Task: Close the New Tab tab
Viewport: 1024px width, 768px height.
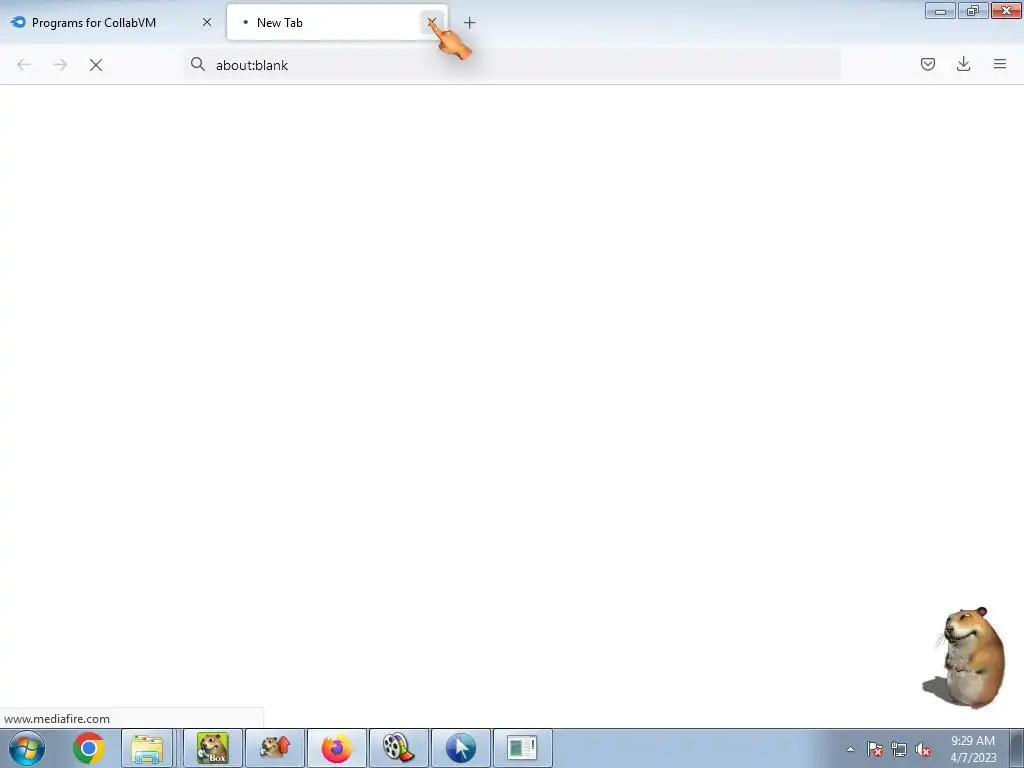Action: tap(432, 22)
